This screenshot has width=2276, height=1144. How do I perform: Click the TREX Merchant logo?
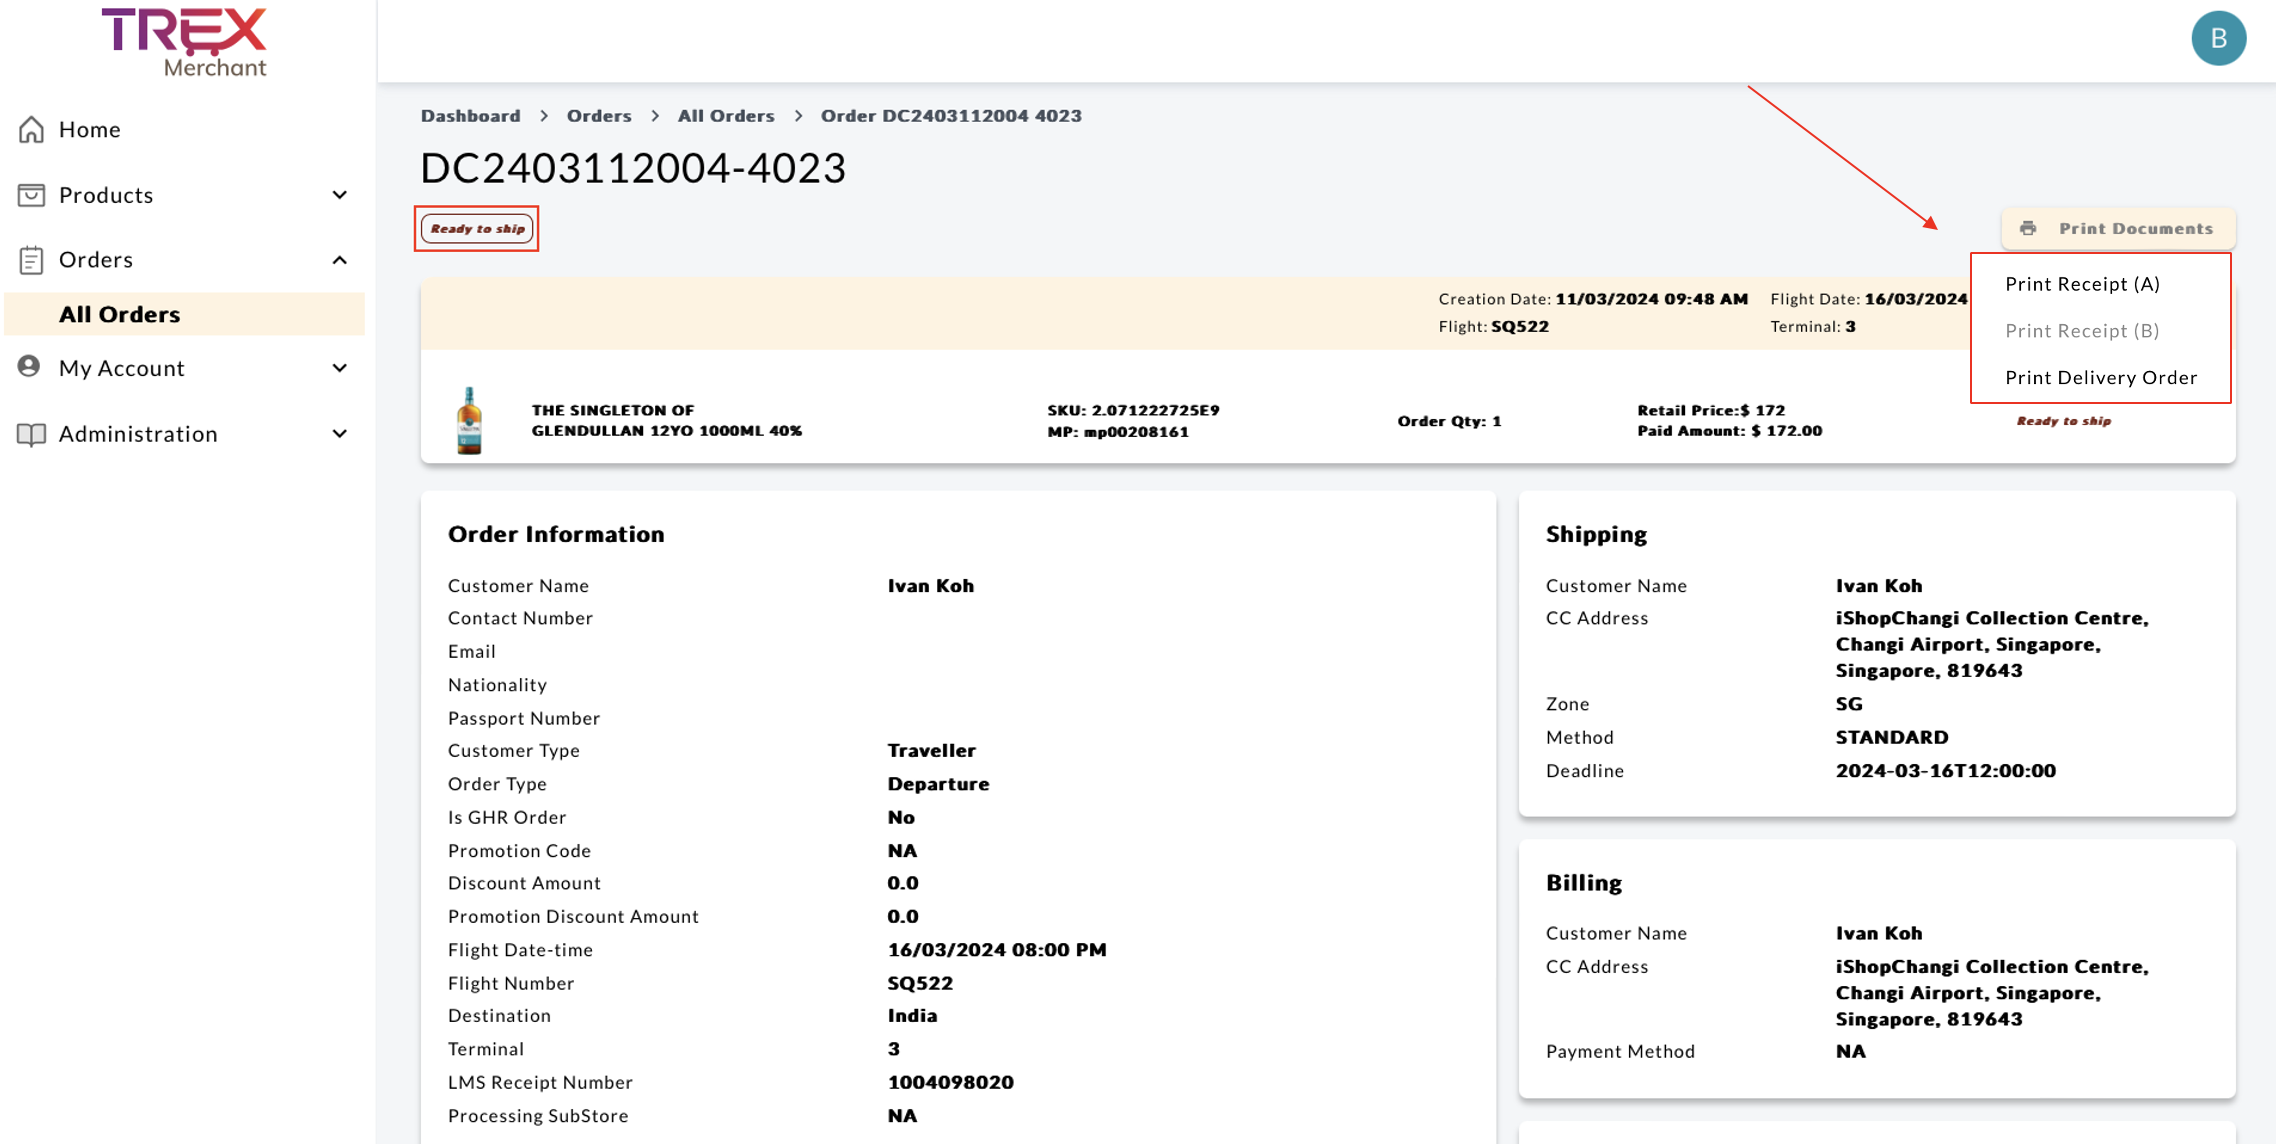click(186, 42)
